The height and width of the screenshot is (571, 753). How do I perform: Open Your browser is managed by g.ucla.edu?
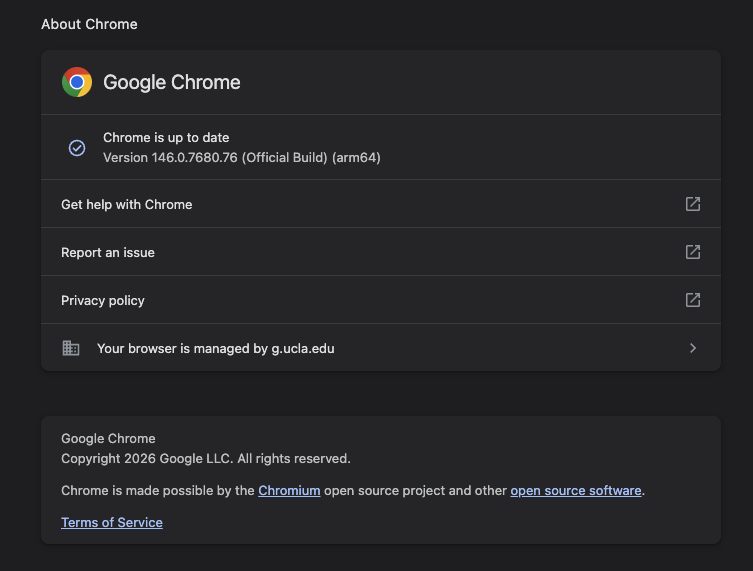381,348
